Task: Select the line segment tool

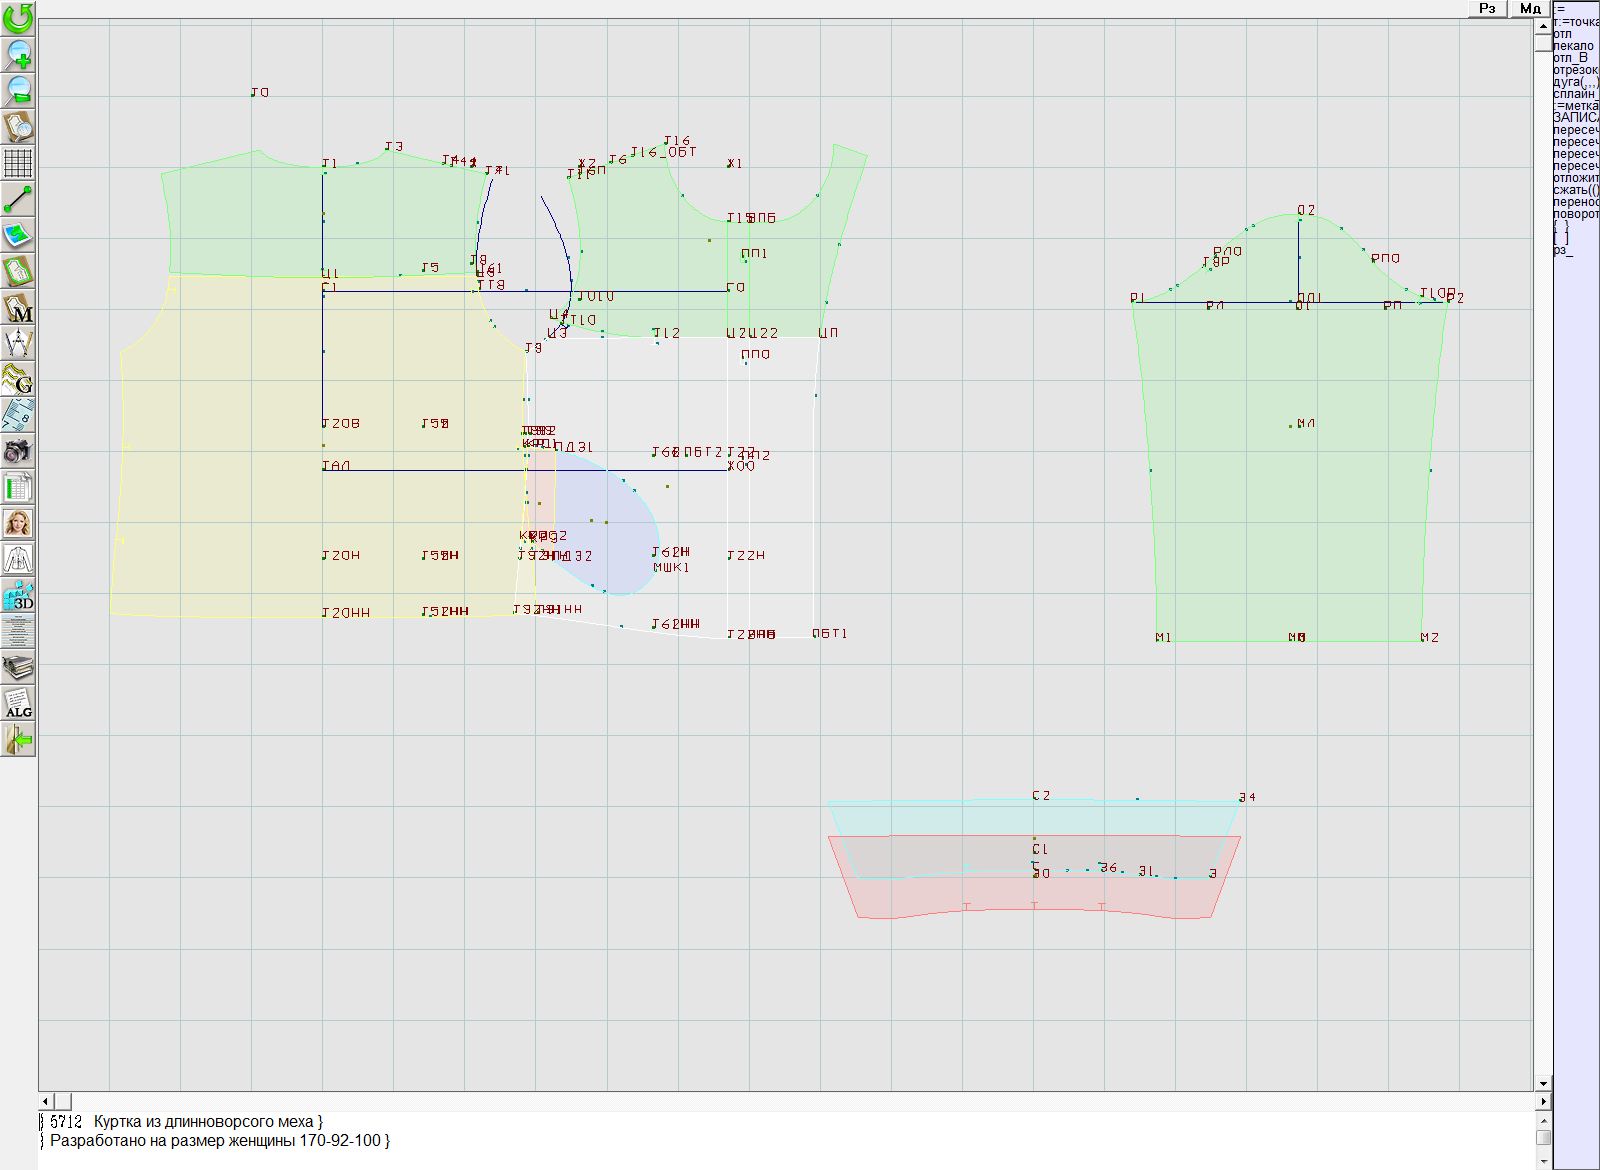Action: pyautogui.click(x=18, y=199)
